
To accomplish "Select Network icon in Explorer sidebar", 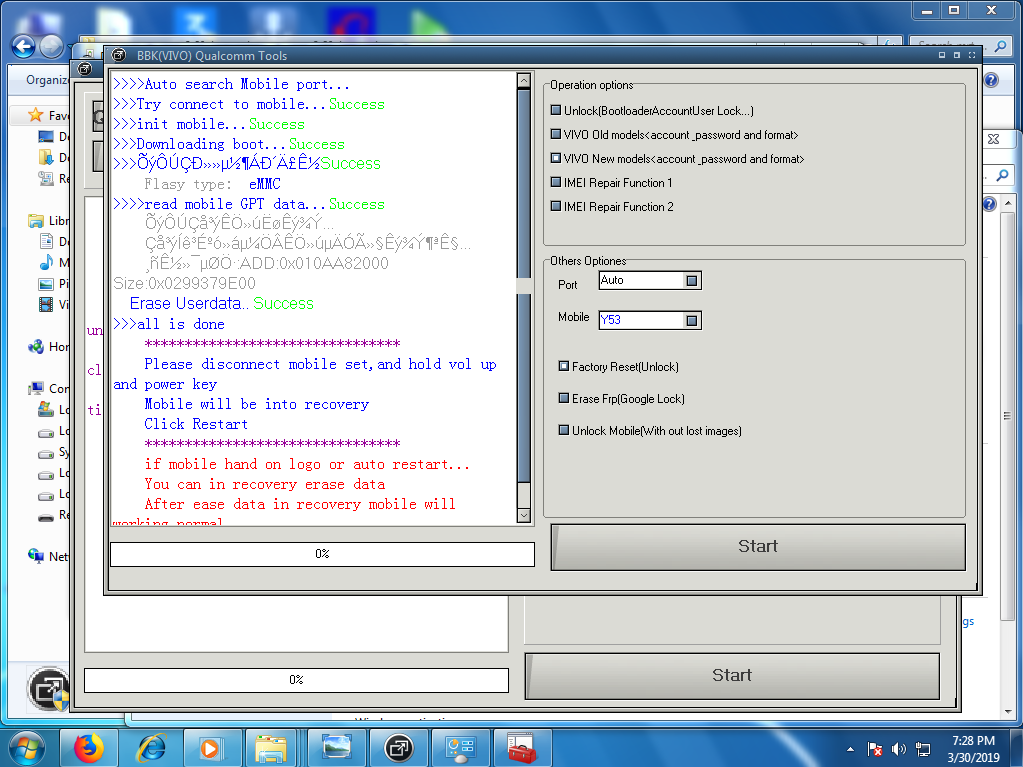I will coord(36,556).
